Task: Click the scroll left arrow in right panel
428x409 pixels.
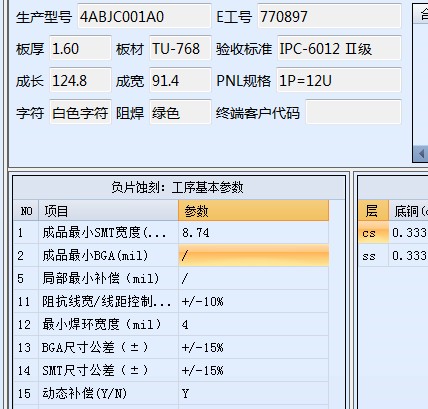Action: (x=421, y=154)
